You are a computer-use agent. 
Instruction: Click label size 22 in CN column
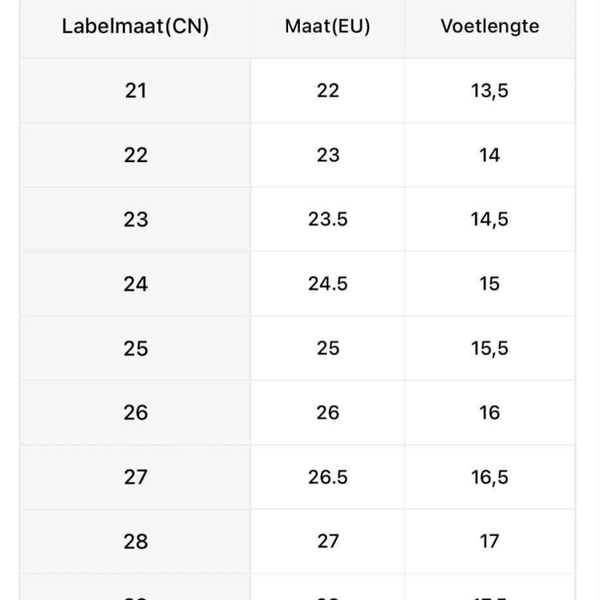click(x=135, y=155)
